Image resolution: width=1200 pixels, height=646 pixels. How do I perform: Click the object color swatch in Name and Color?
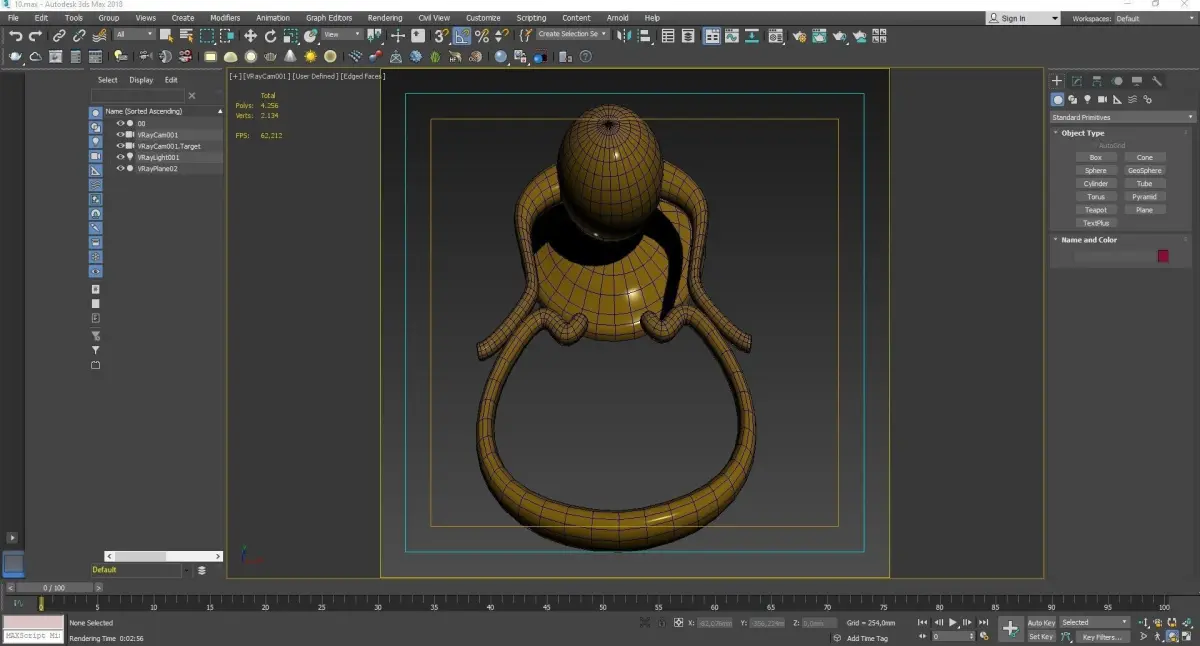[1163, 257]
